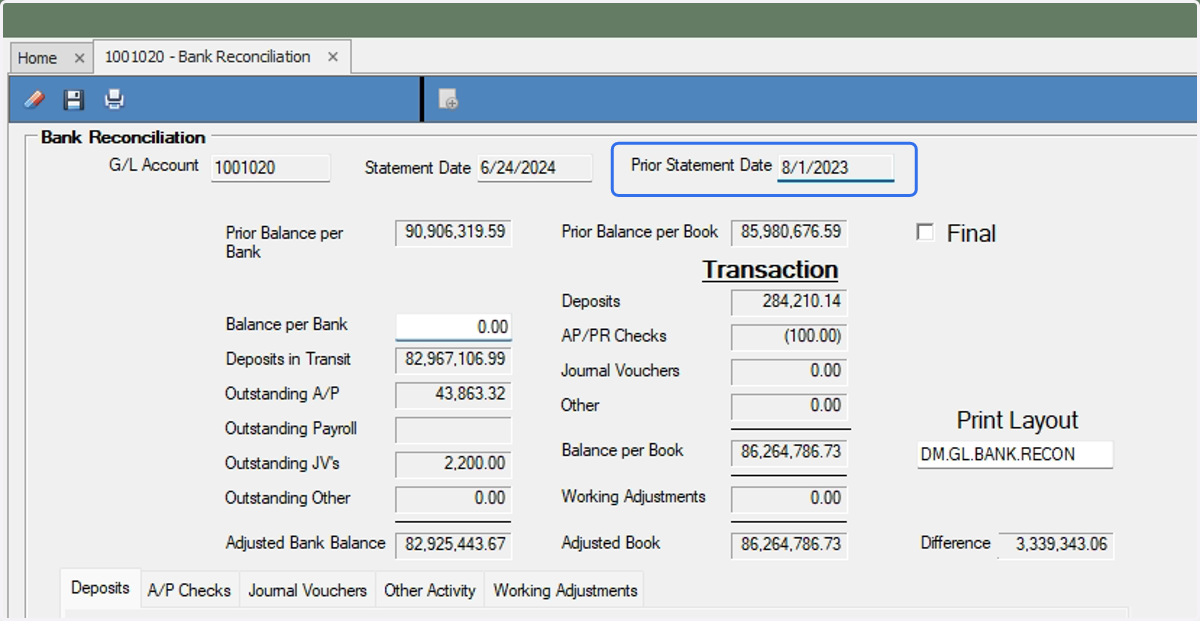
Task: Click the Bank Reconciliation group title
Action: [x=123, y=137]
